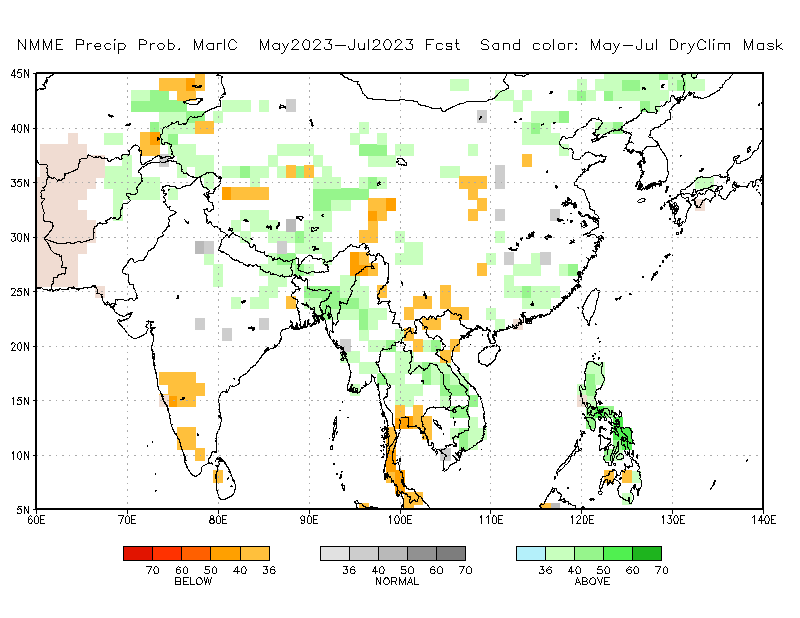
Task: Click the 100E longitude label
Action: [x=400, y=520]
